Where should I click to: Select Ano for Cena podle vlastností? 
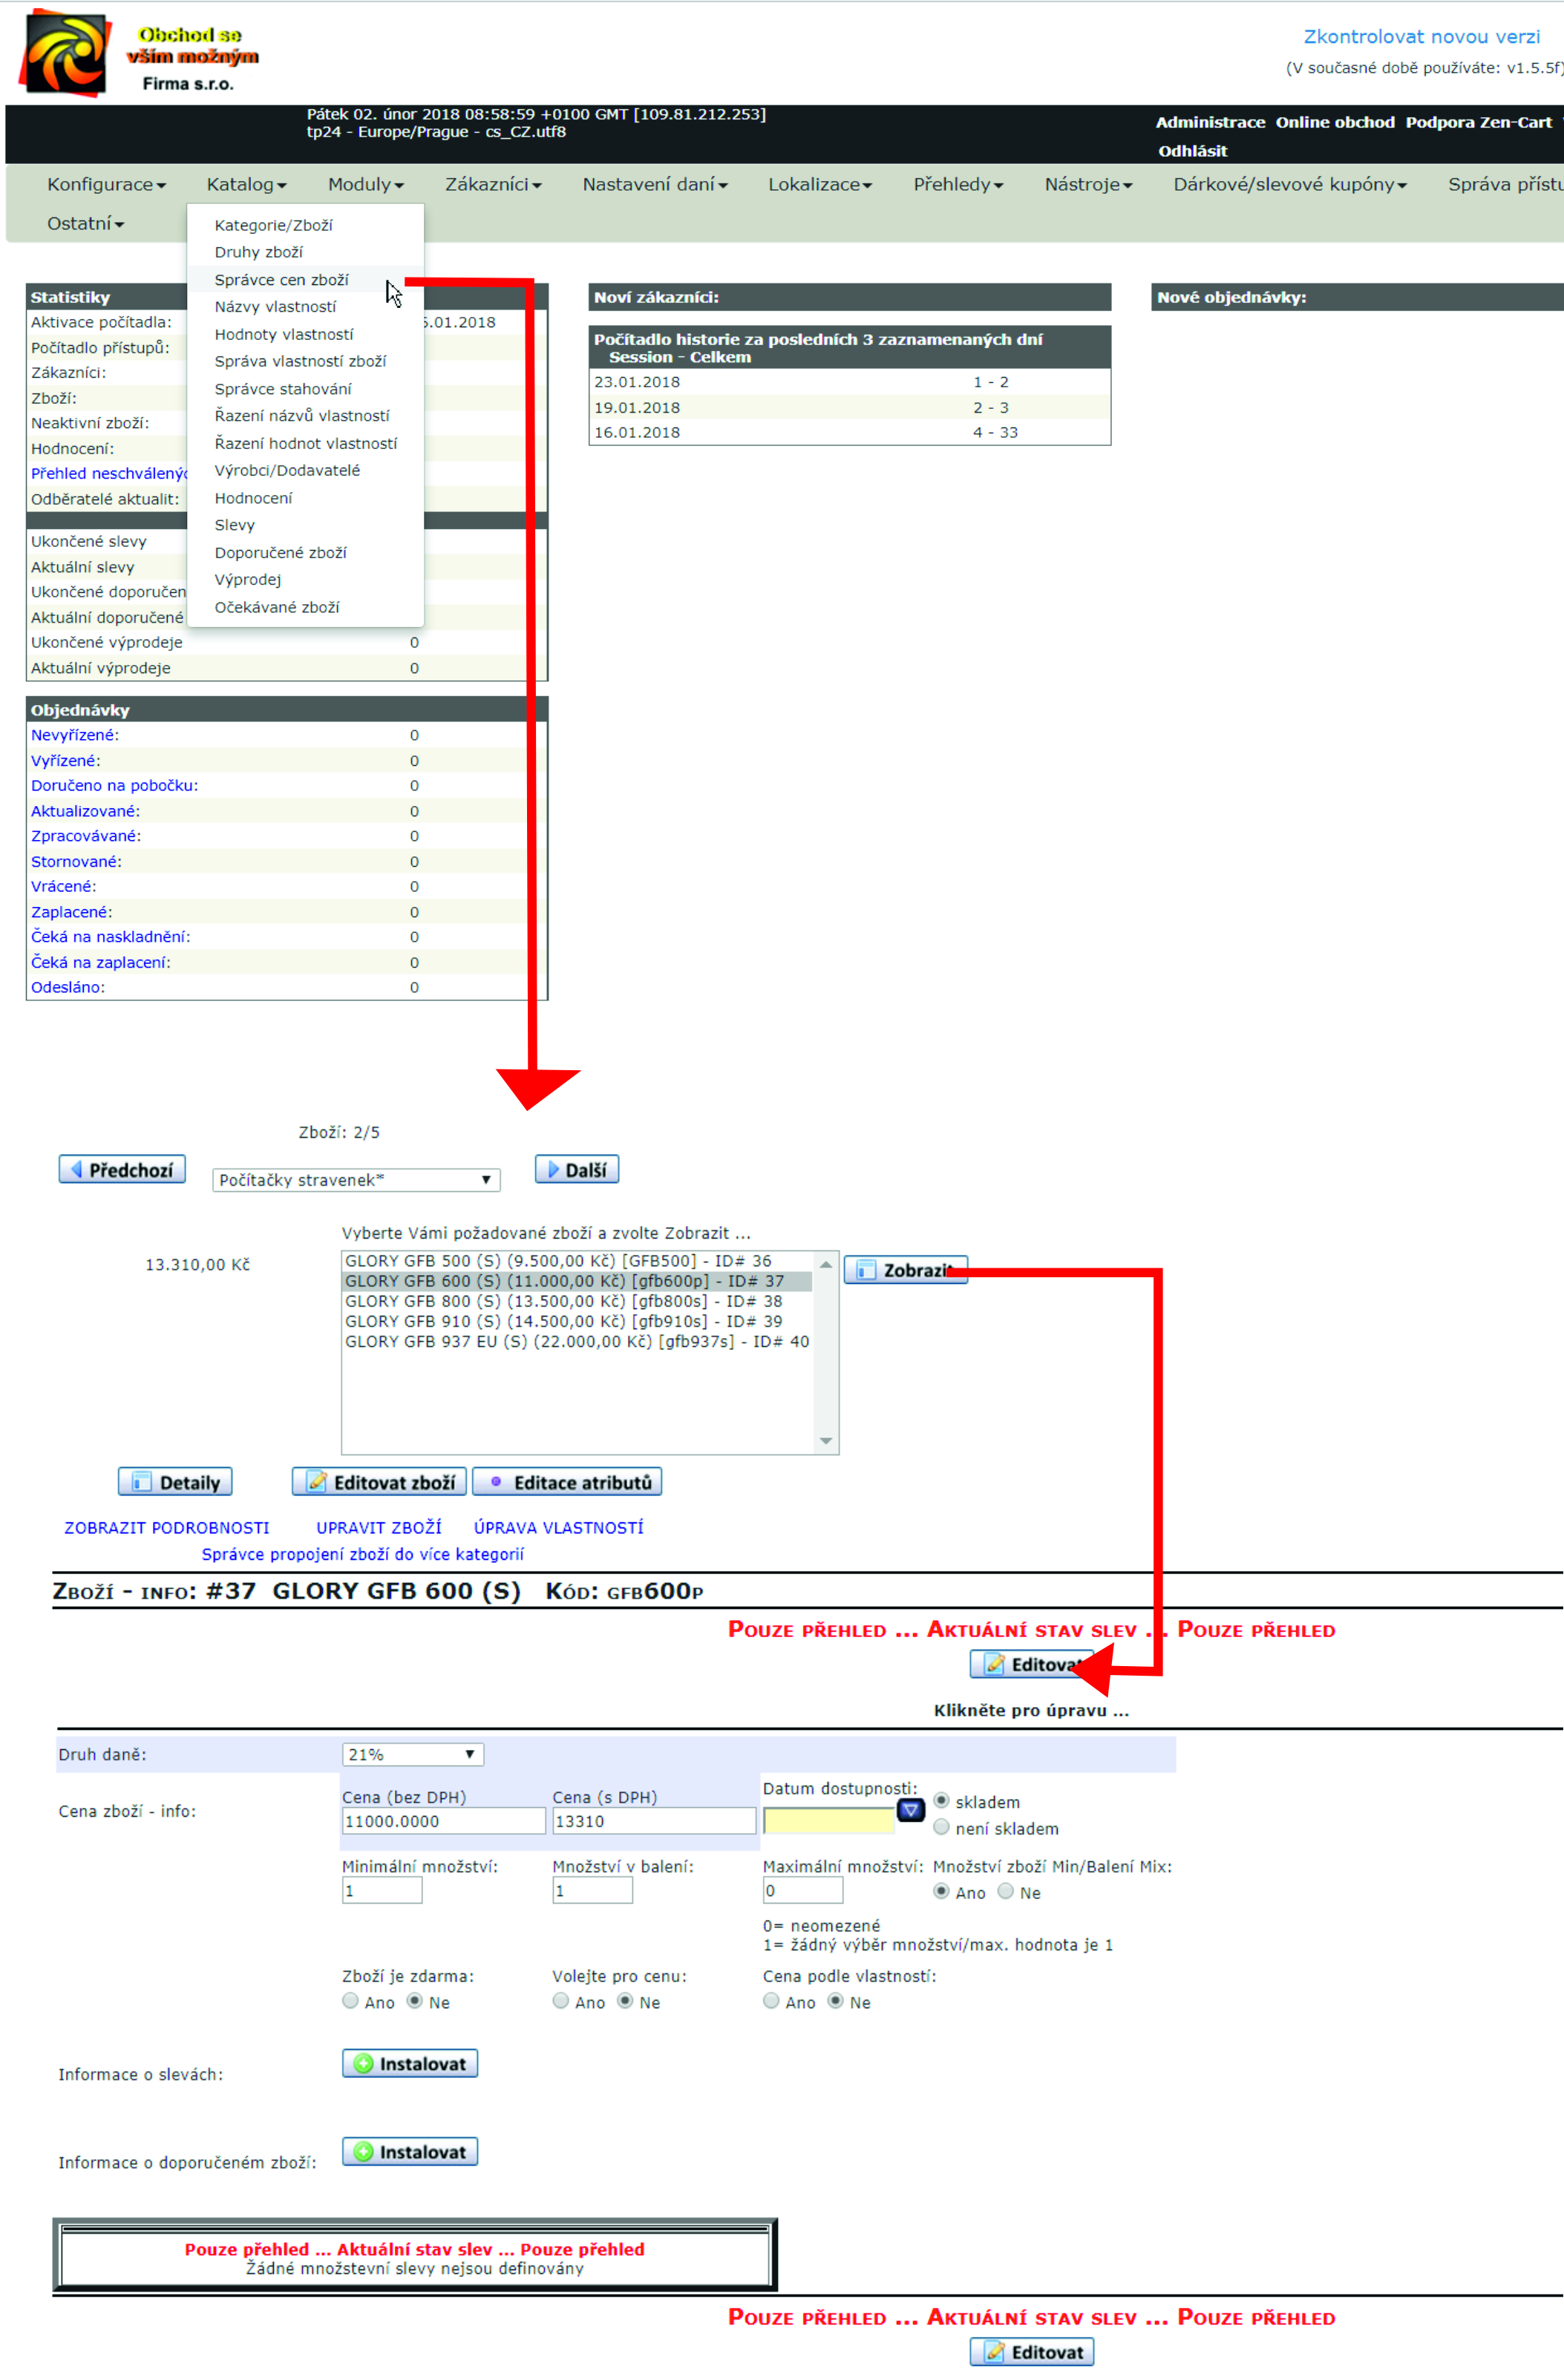(x=771, y=2001)
